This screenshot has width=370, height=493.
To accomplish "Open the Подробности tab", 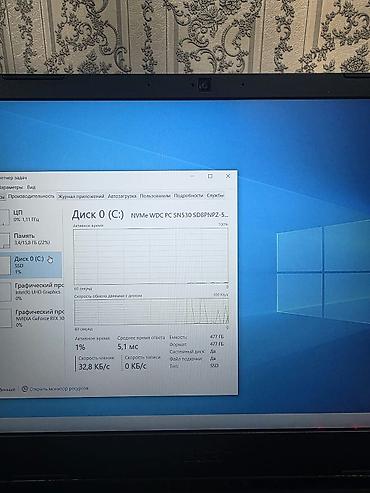I will (x=188, y=196).
